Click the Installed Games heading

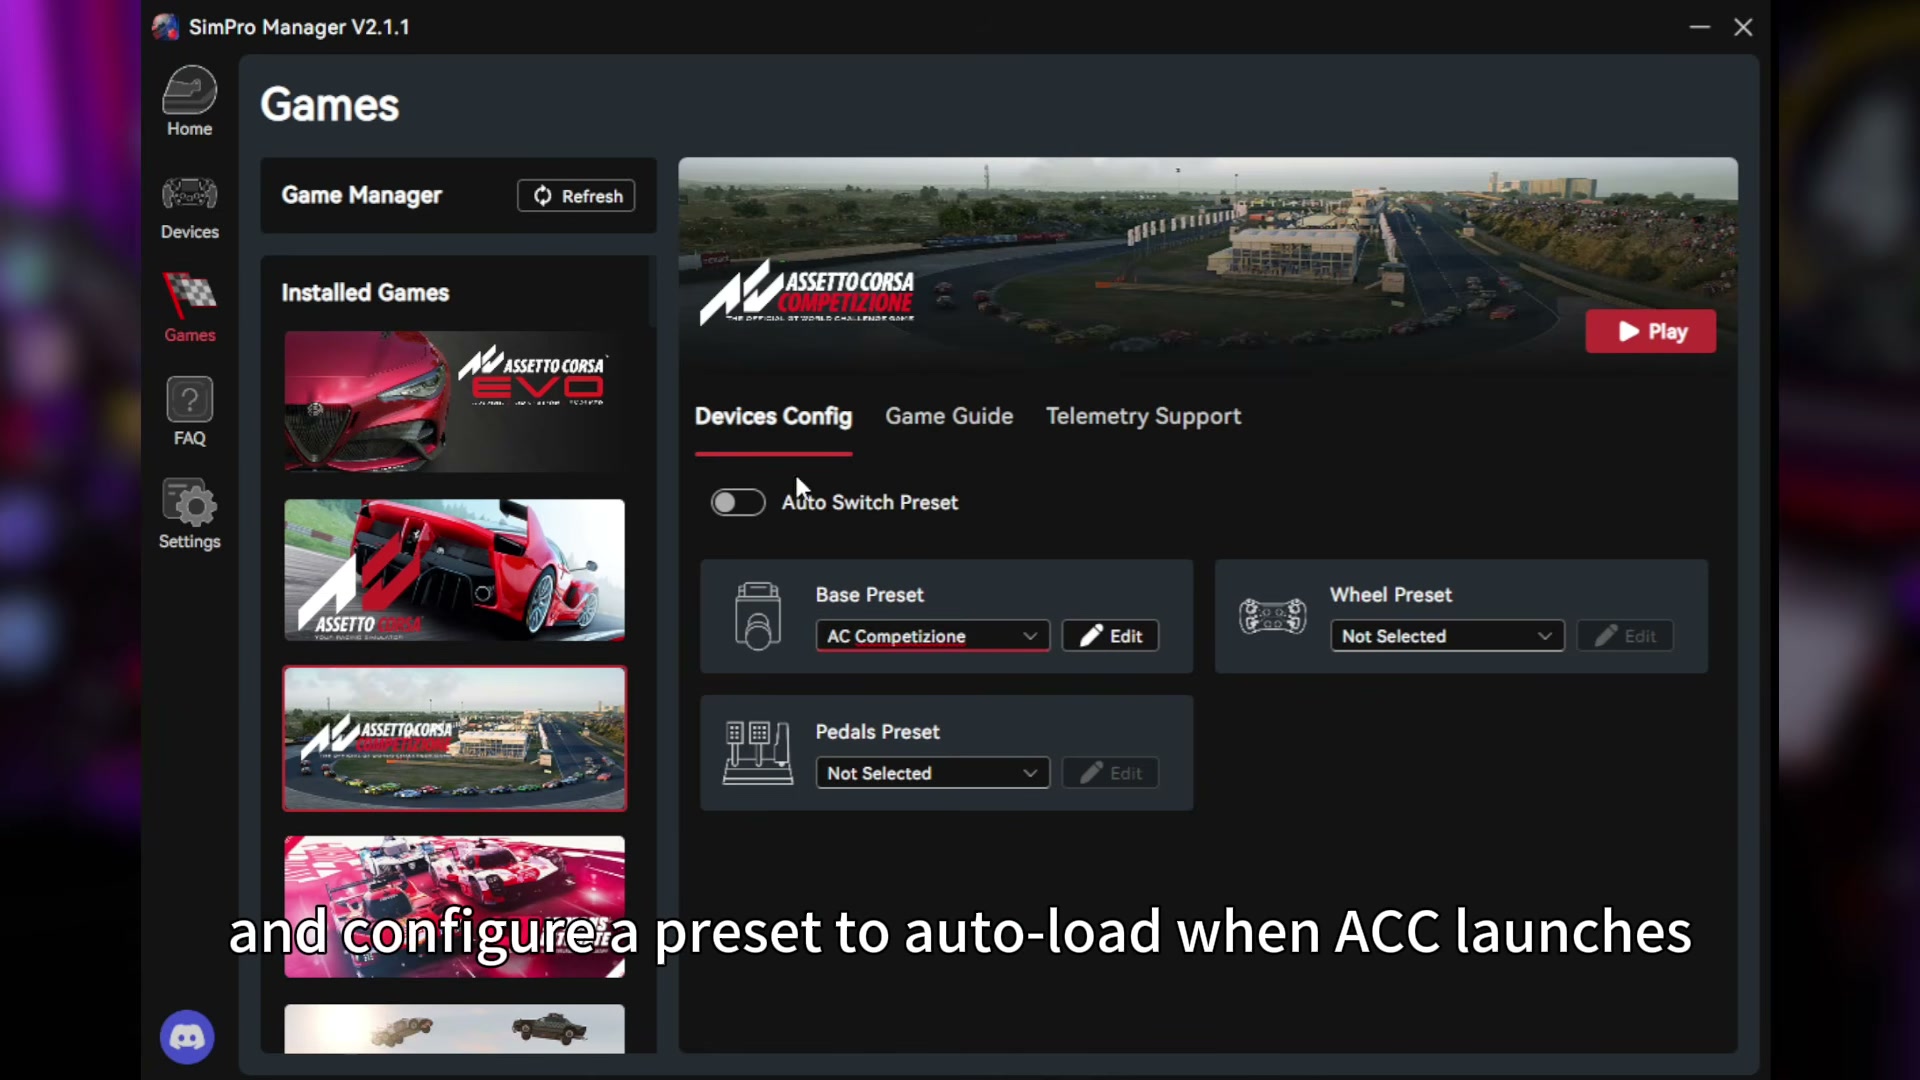(365, 293)
